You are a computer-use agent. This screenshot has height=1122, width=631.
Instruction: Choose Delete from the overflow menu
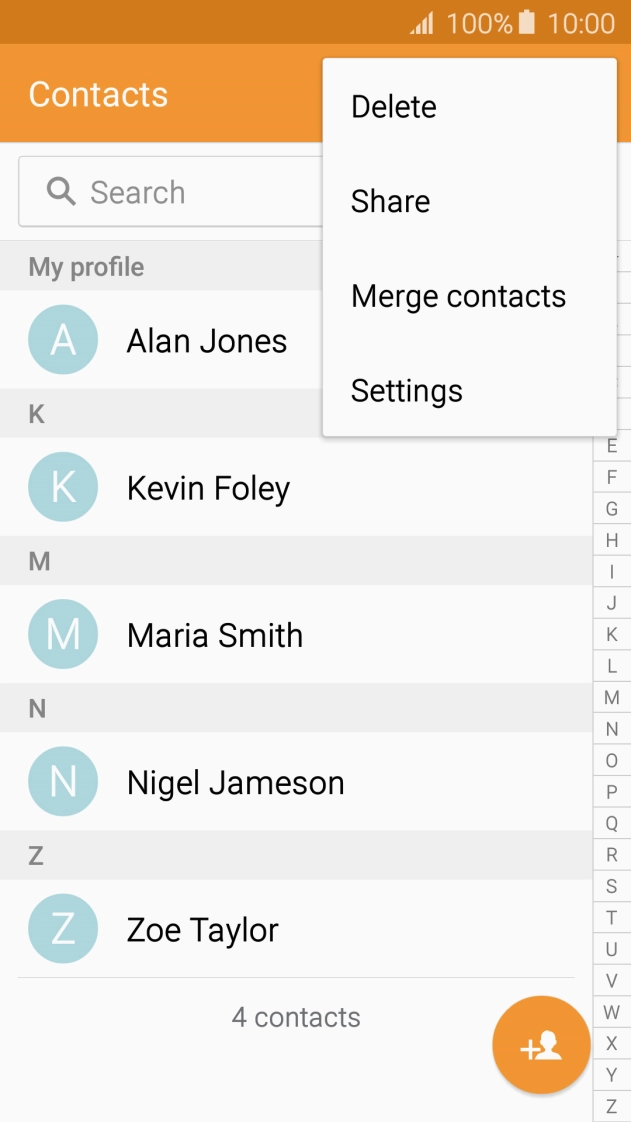(394, 107)
